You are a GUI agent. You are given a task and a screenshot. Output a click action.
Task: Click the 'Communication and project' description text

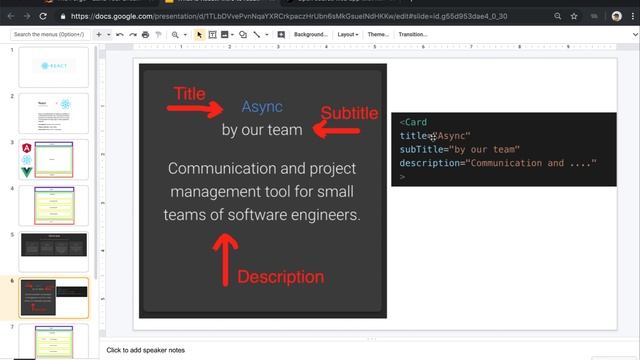262,168
